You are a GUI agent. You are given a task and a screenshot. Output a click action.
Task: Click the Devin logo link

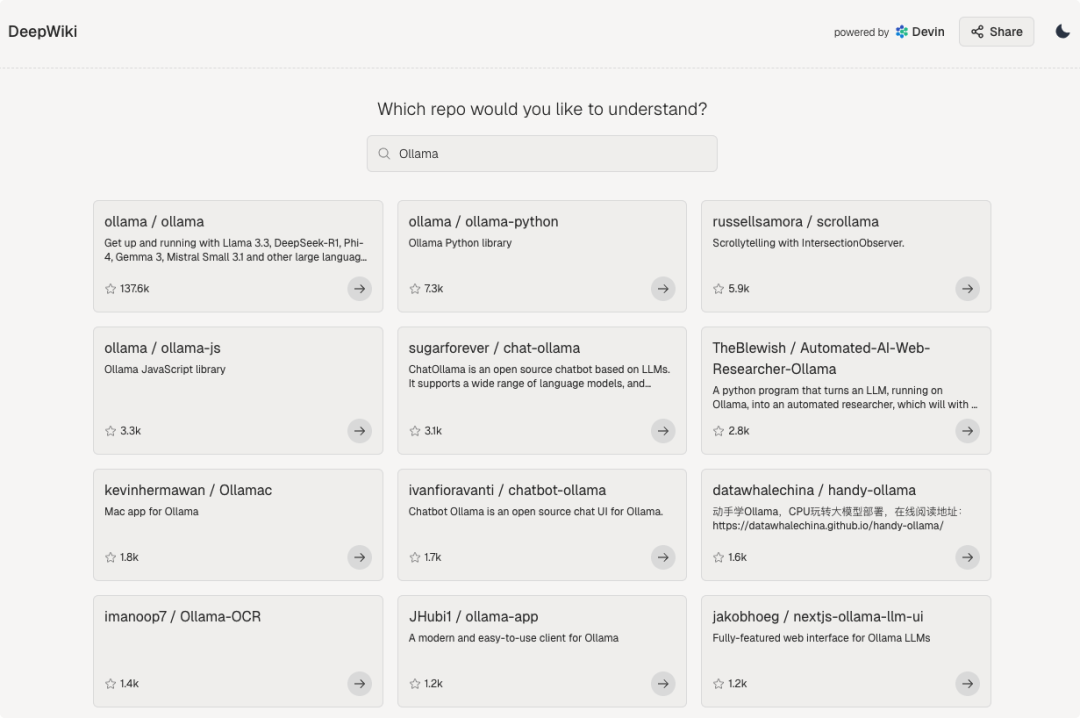point(920,32)
